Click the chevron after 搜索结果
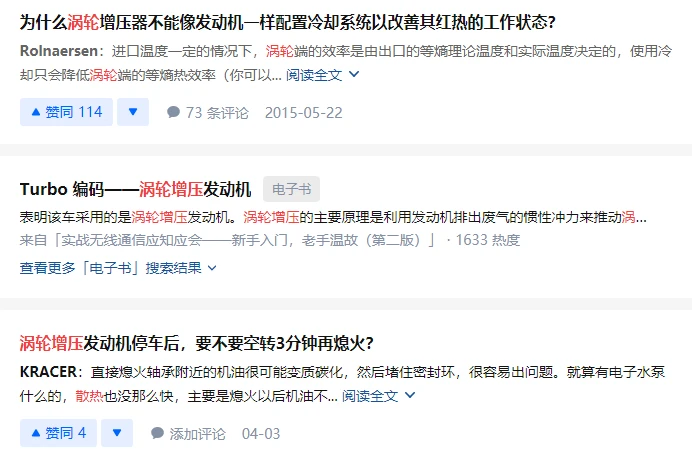This screenshot has height=462, width=692. [x=212, y=268]
